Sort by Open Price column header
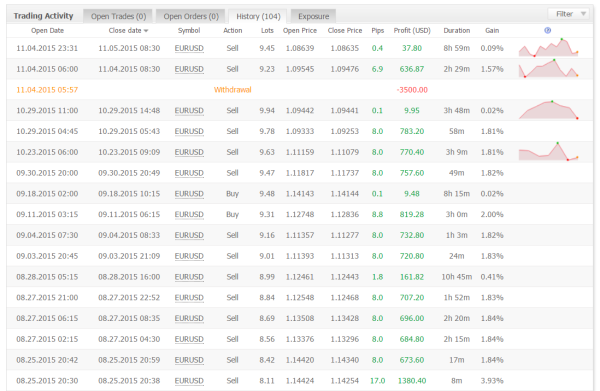600x391 pixels. (x=300, y=31)
